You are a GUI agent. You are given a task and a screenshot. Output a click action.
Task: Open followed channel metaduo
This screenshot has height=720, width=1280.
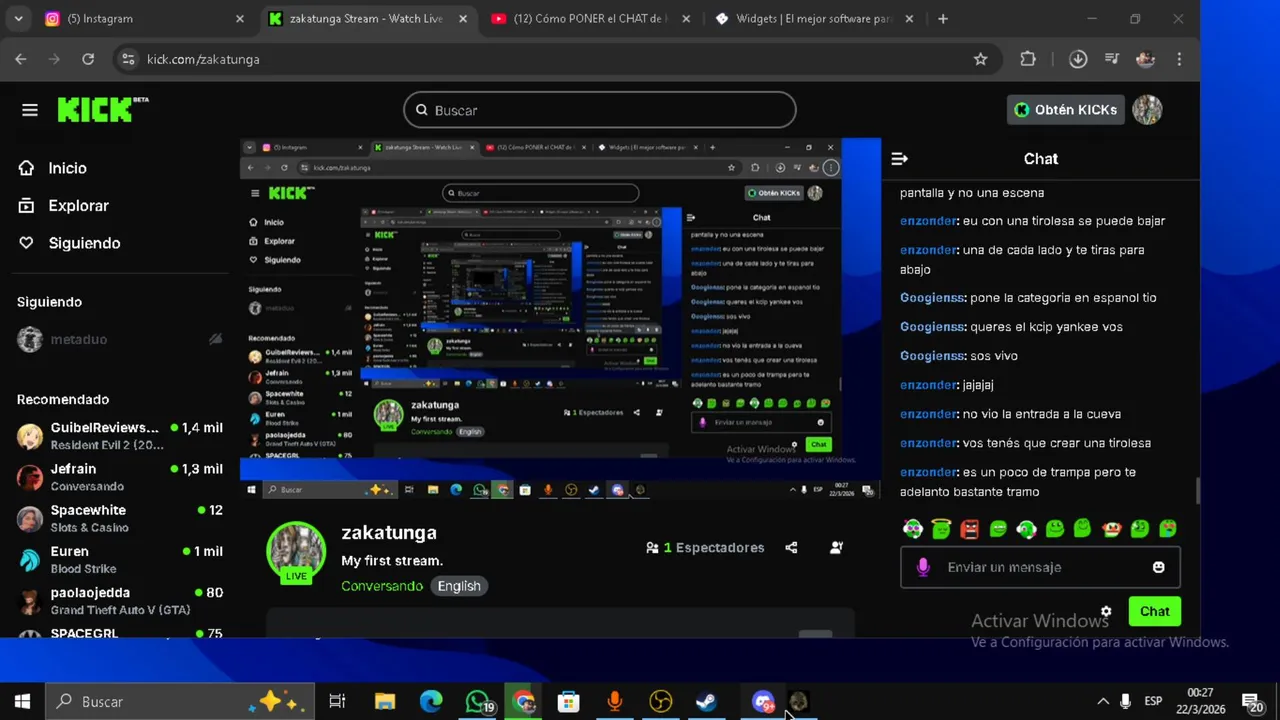[120, 339]
